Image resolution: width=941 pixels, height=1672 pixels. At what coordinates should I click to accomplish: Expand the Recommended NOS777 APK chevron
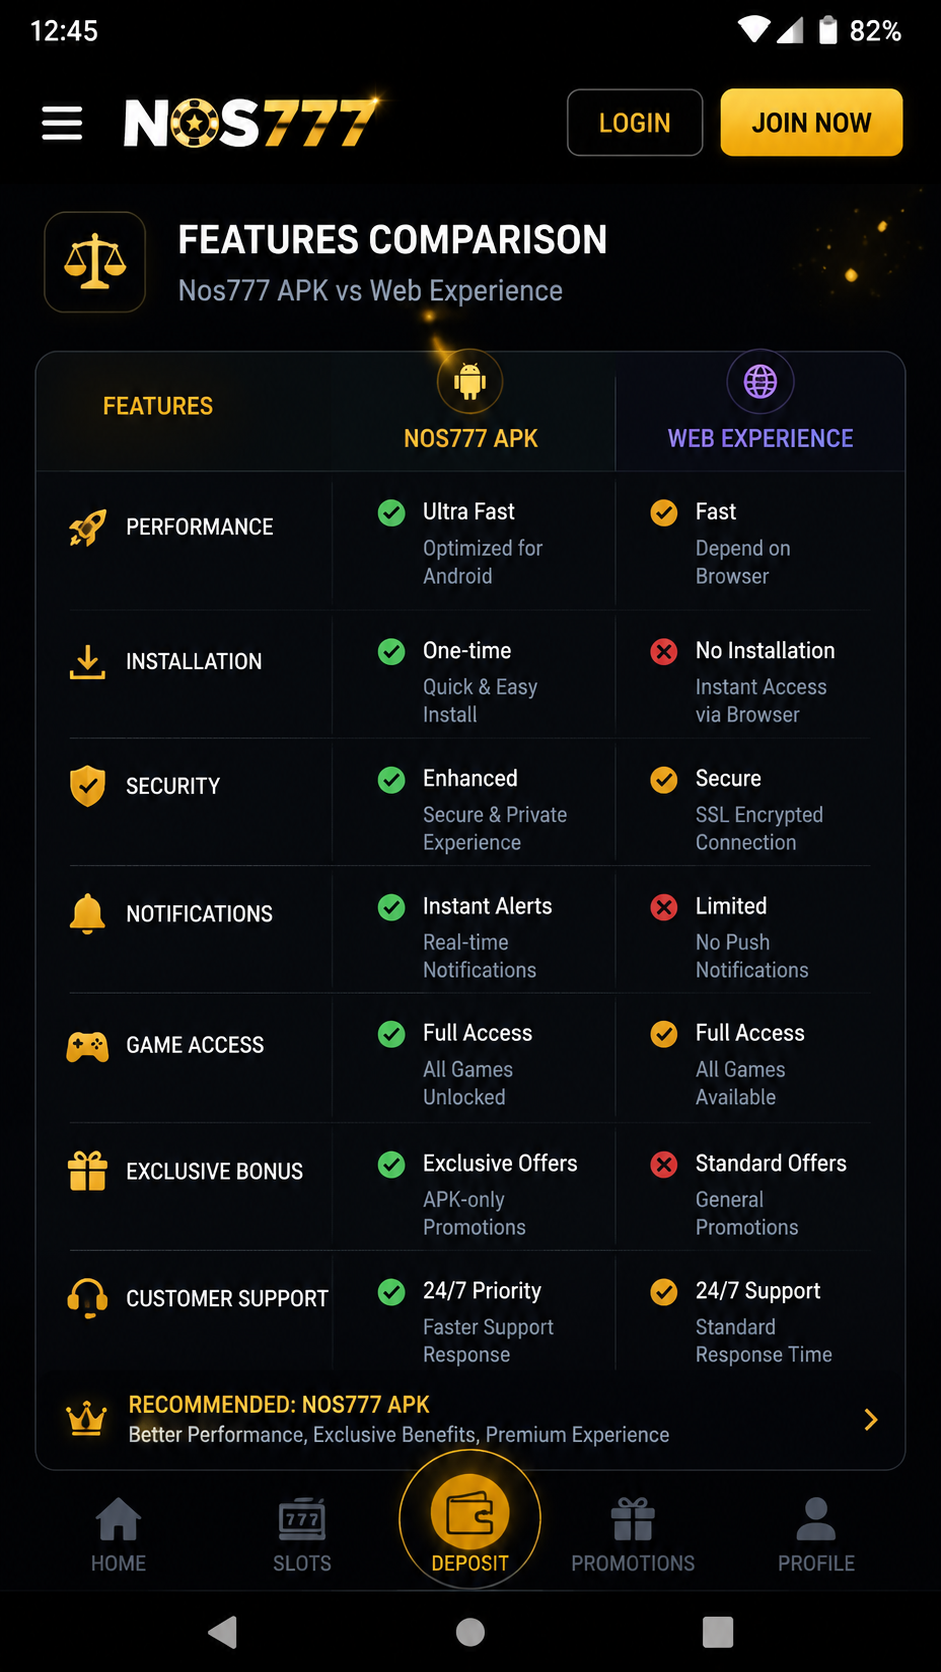click(871, 1420)
